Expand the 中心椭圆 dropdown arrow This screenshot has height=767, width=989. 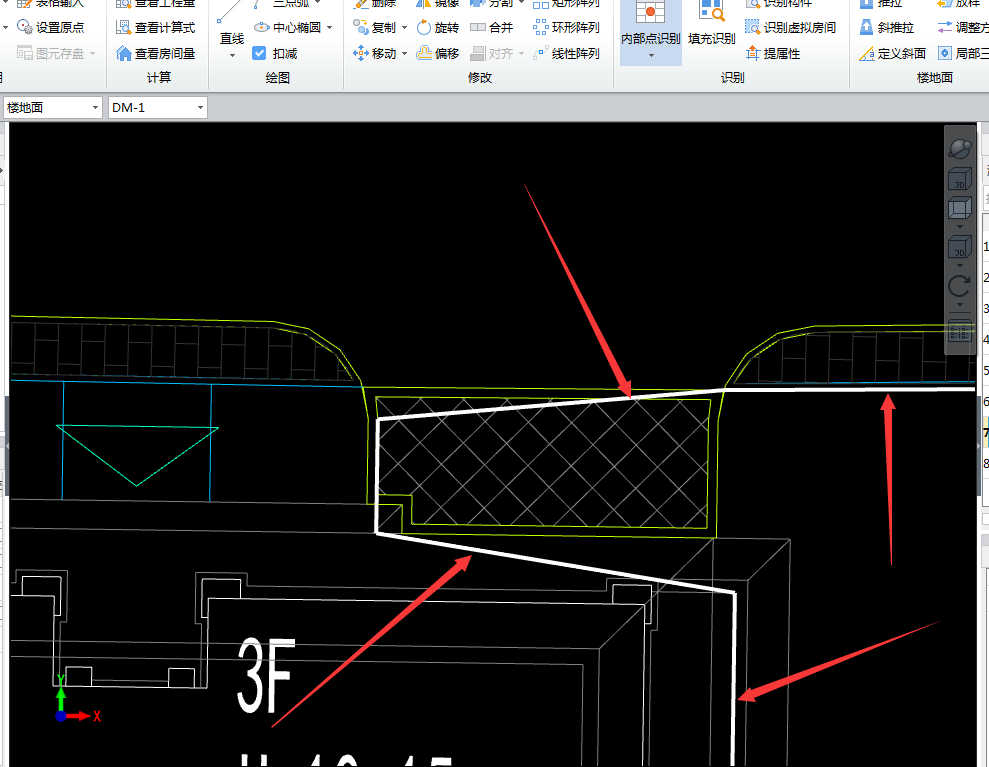pyautogui.click(x=329, y=27)
